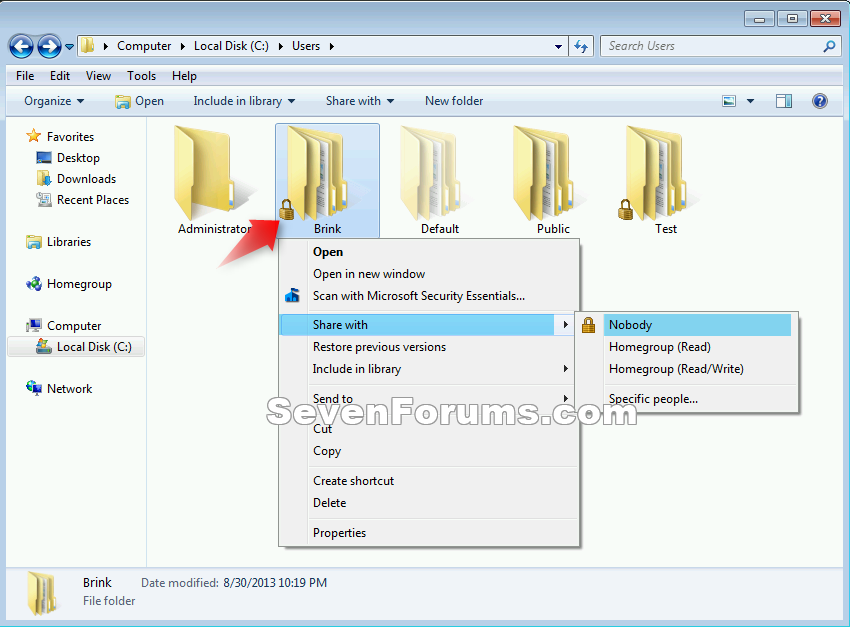Click the New folder button
The height and width of the screenshot is (627, 850).
click(453, 100)
